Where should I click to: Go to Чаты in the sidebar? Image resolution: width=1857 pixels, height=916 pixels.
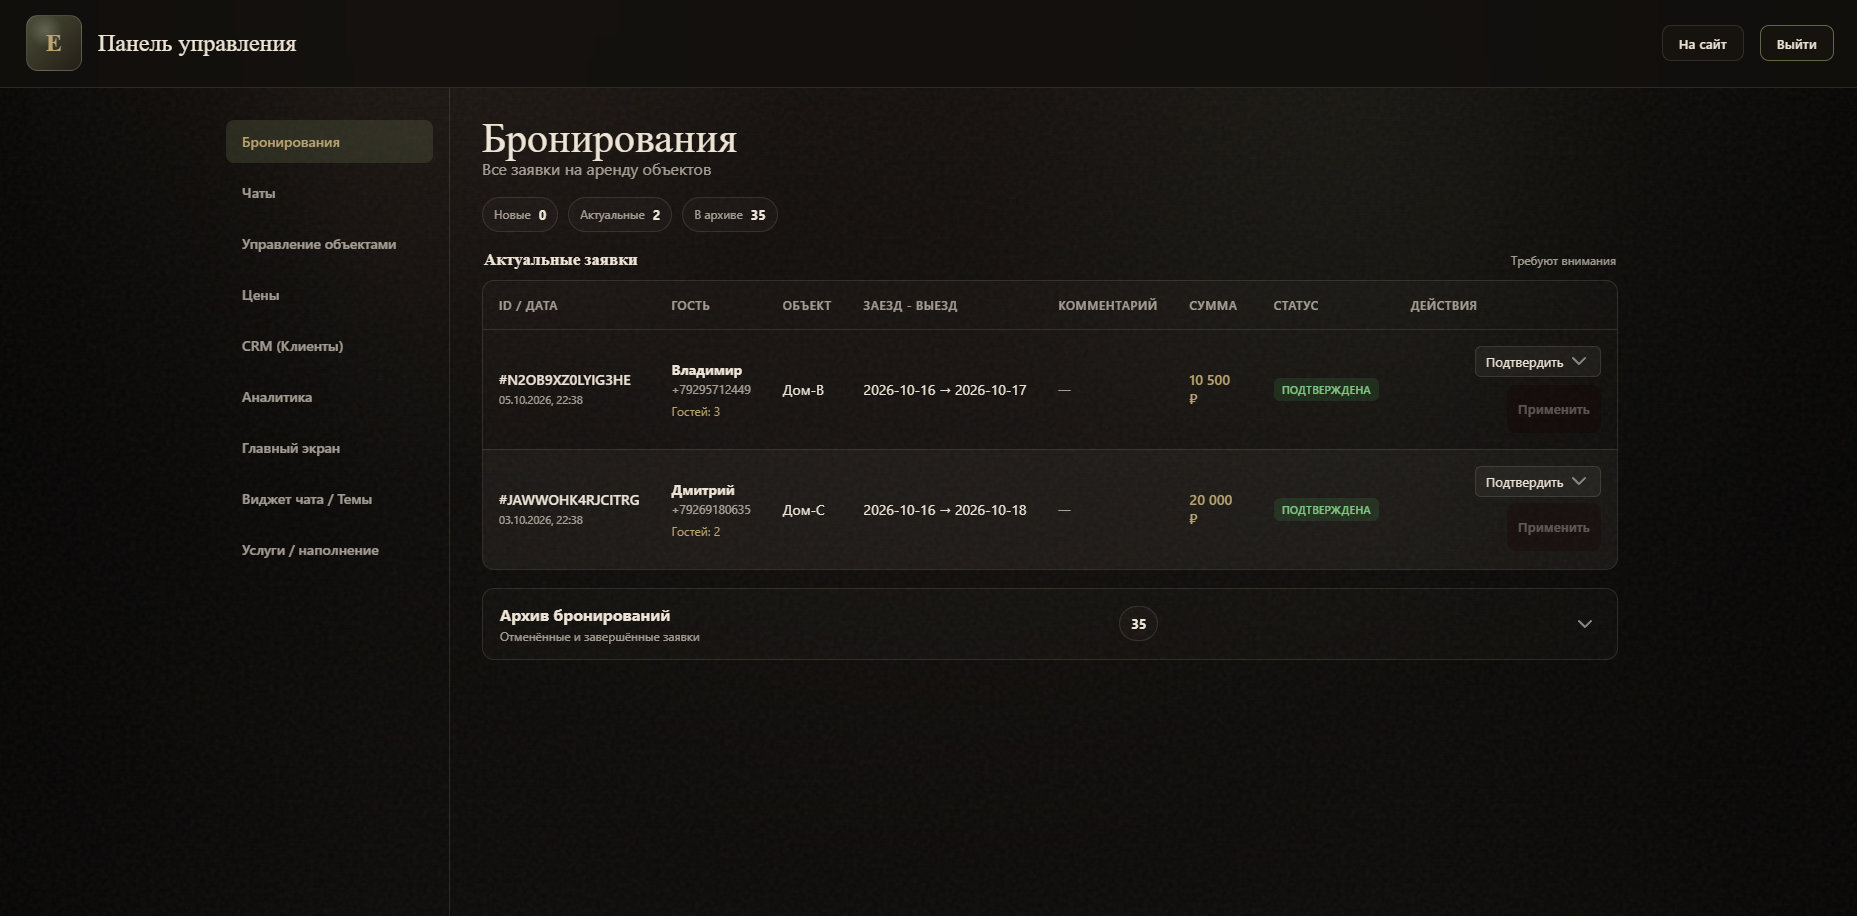click(329, 193)
